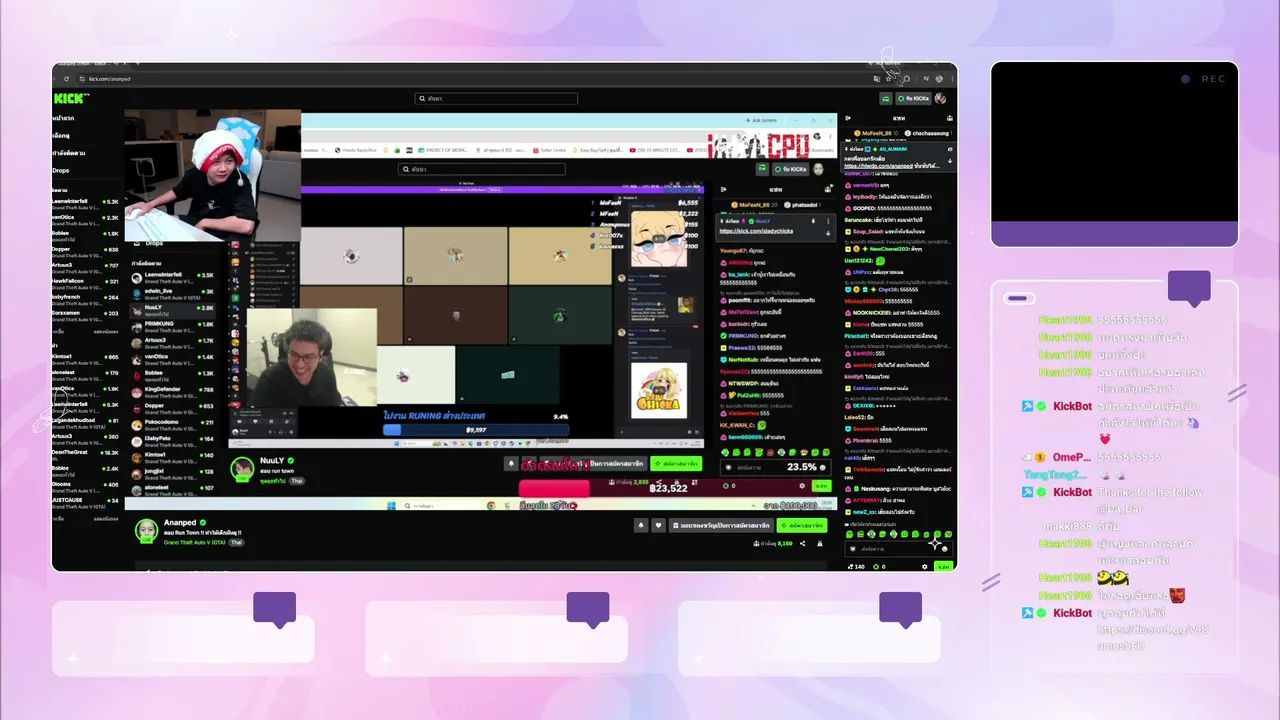The height and width of the screenshot is (720, 1280).
Task: Open Soraxamen channel in the sidebar
Action: [x=86, y=315]
